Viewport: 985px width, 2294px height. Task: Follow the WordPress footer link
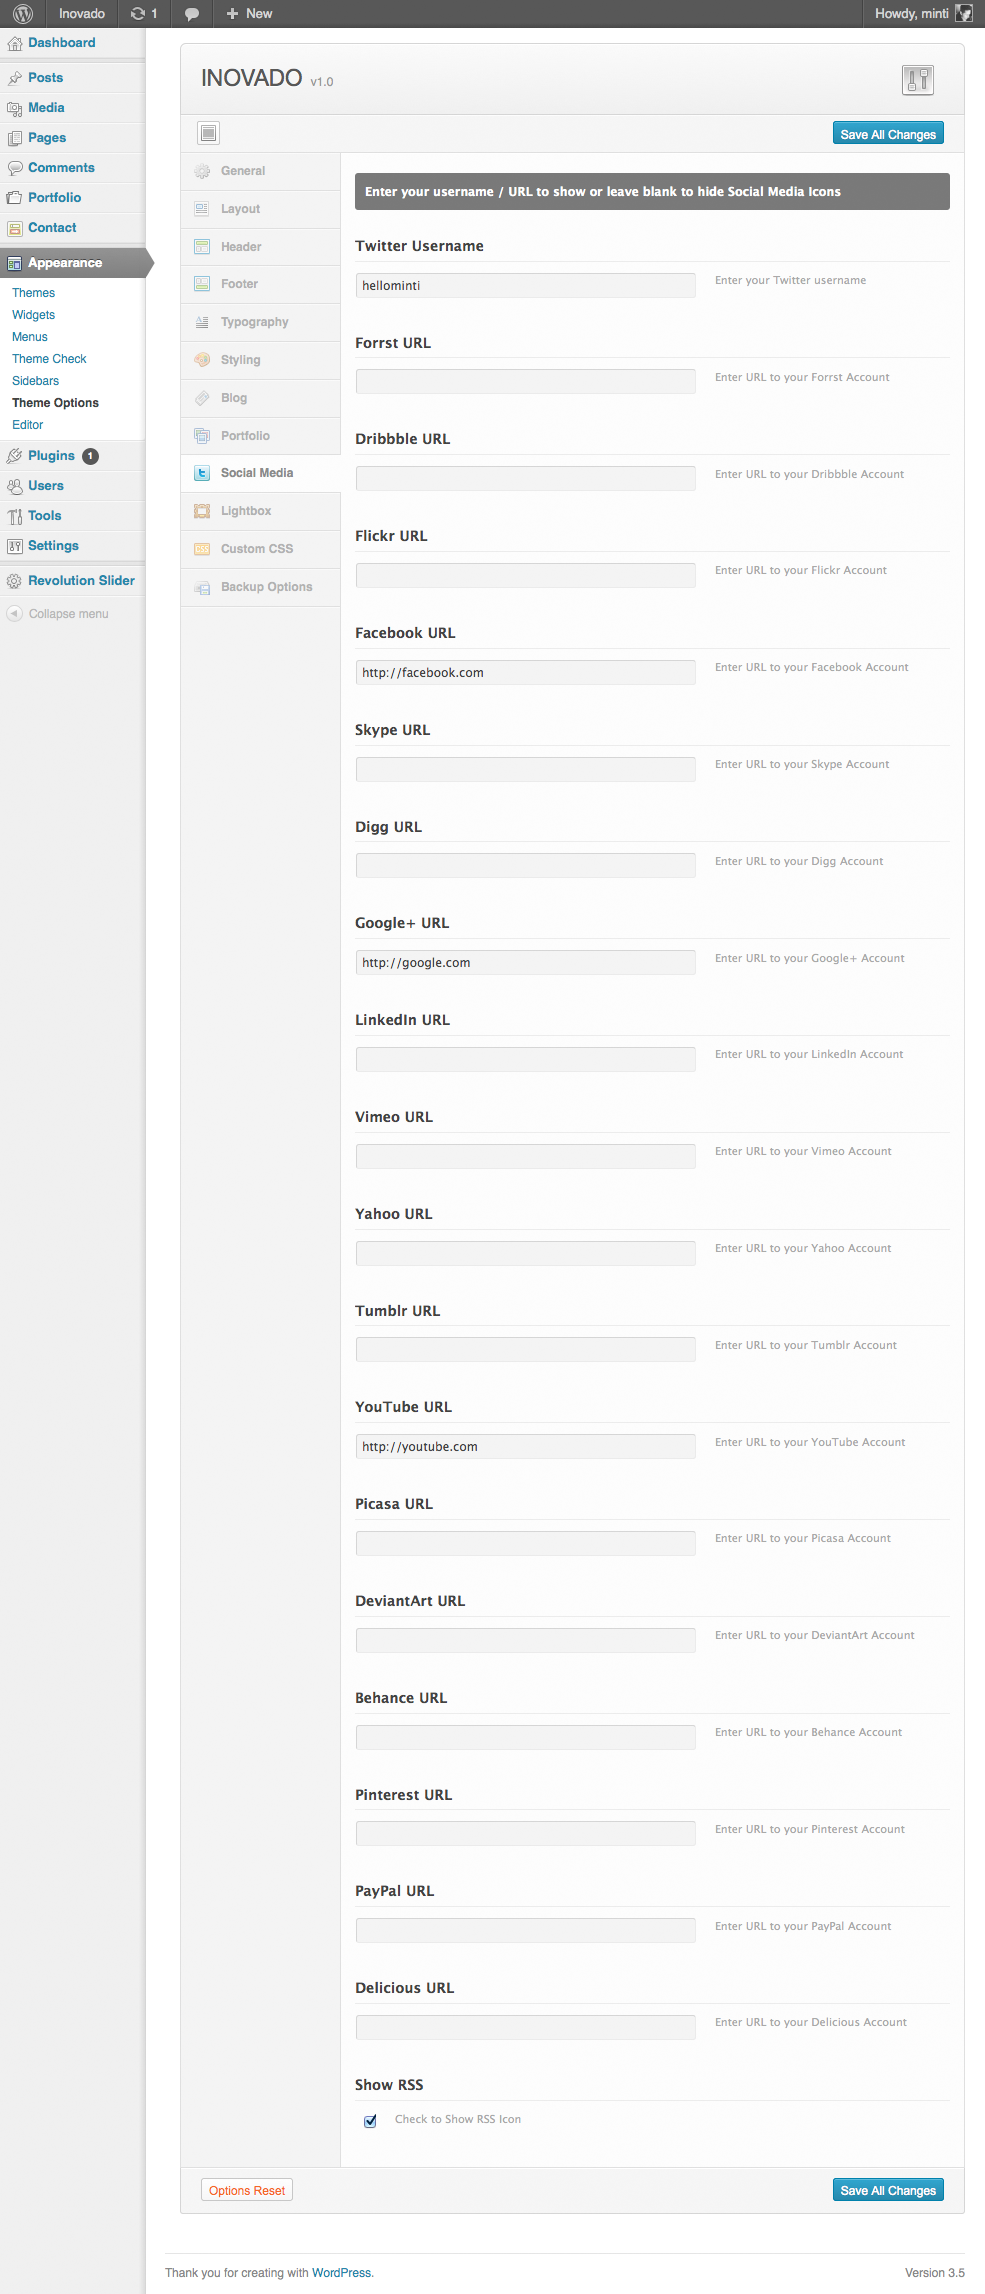[x=341, y=2273]
